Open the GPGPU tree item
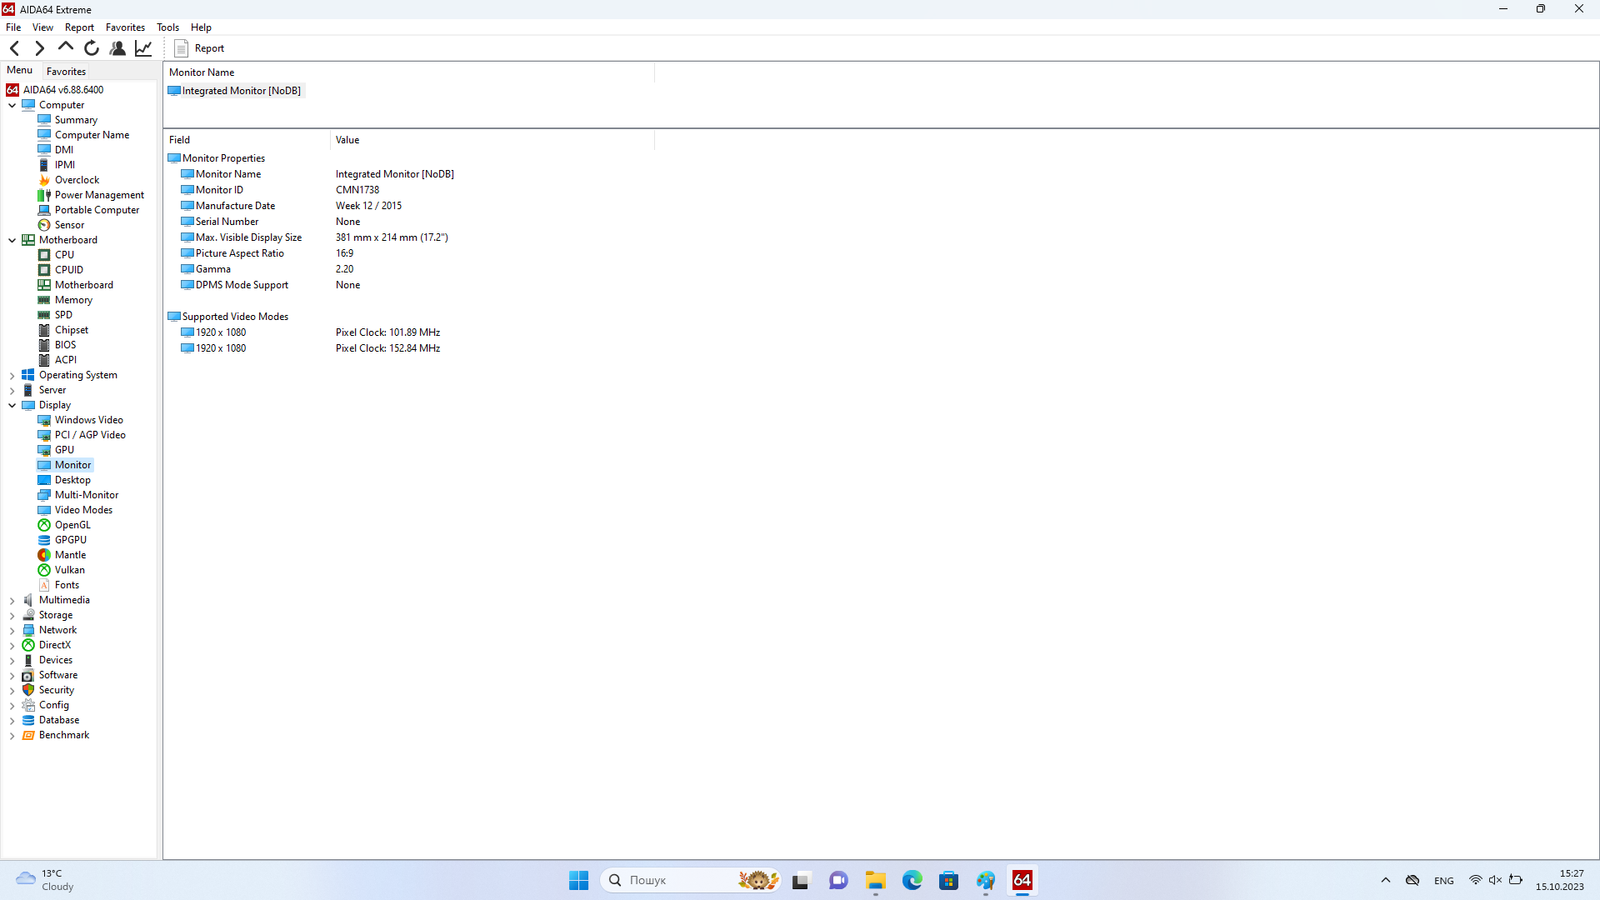The height and width of the screenshot is (900, 1600). tap(62, 540)
